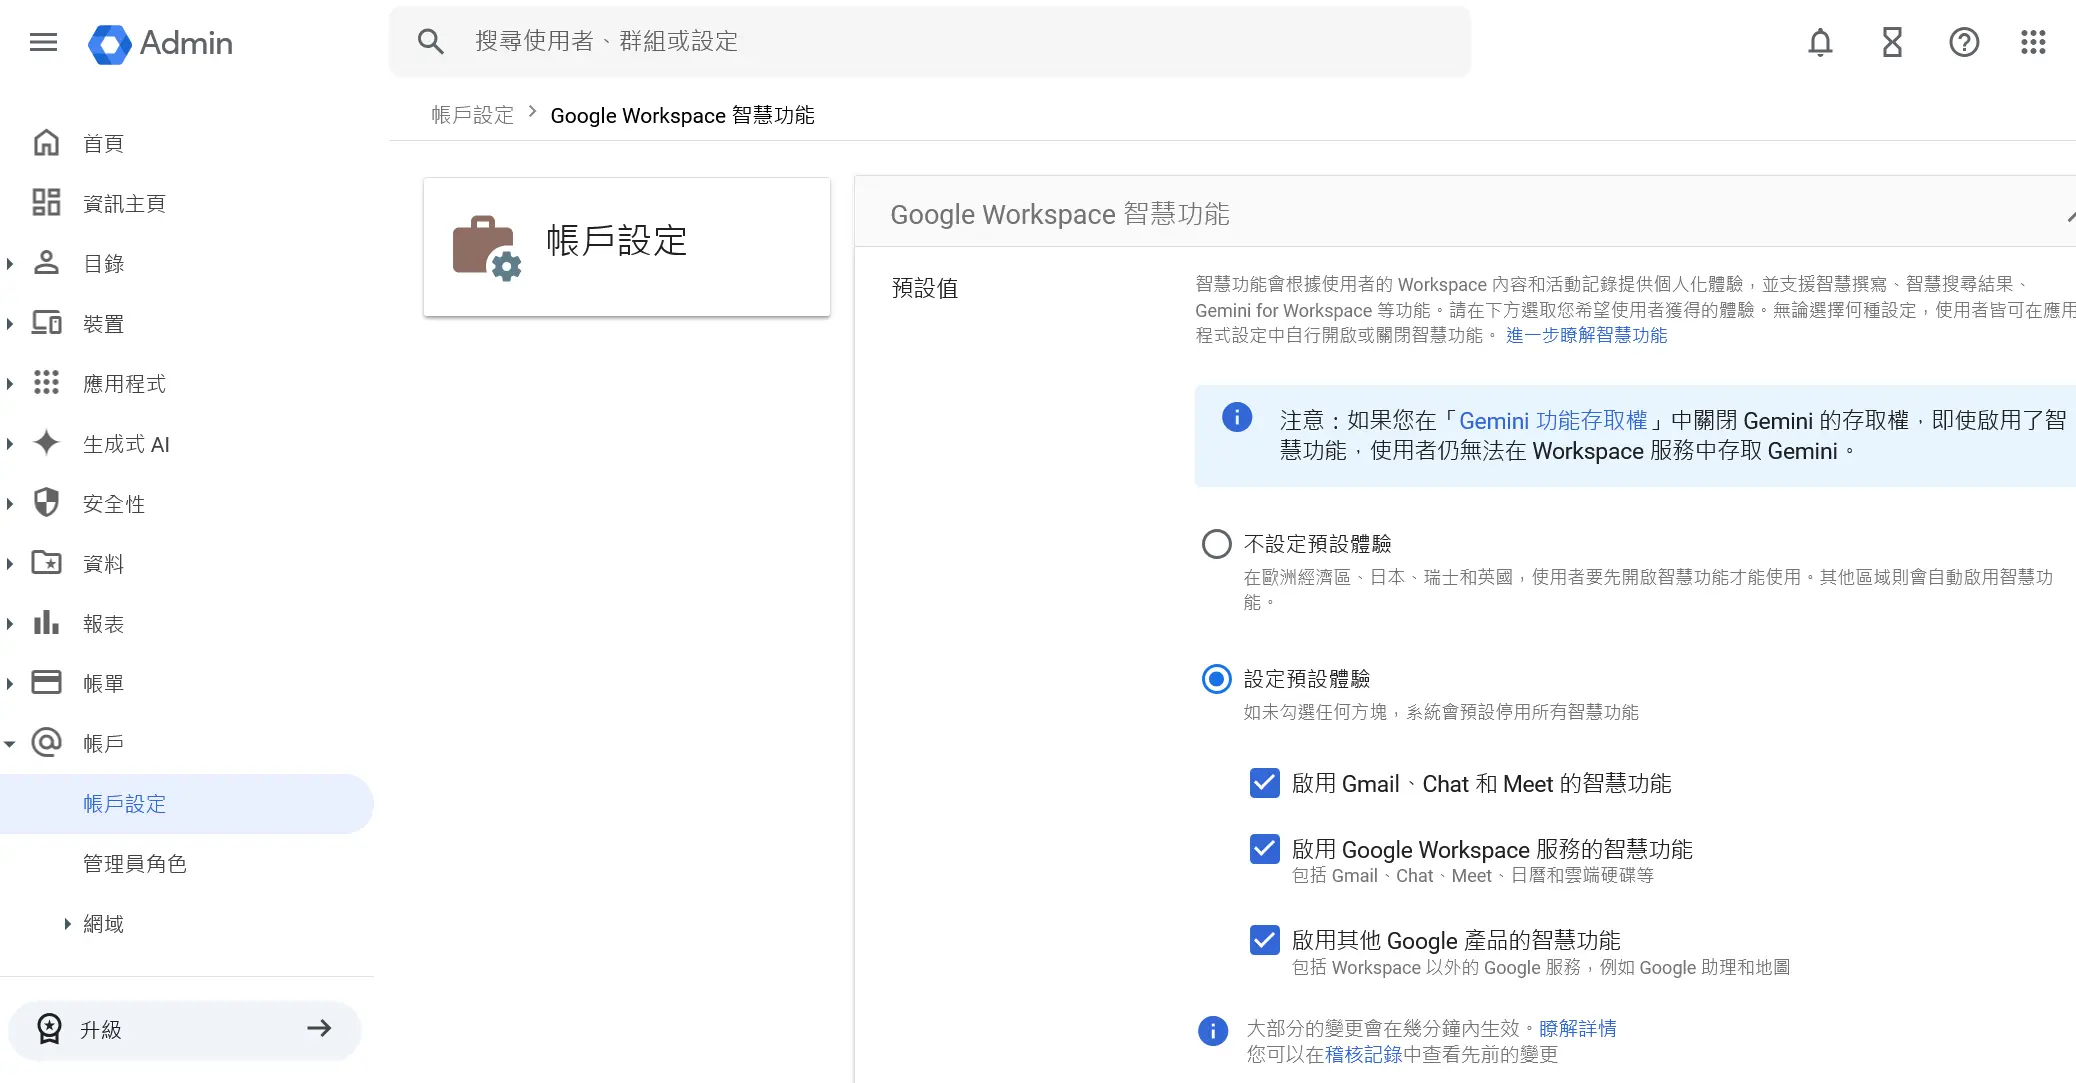This screenshot has height=1083, width=2076.
Task: Click the arrow on the 升級 button
Action: click(x=319, y=1029)
